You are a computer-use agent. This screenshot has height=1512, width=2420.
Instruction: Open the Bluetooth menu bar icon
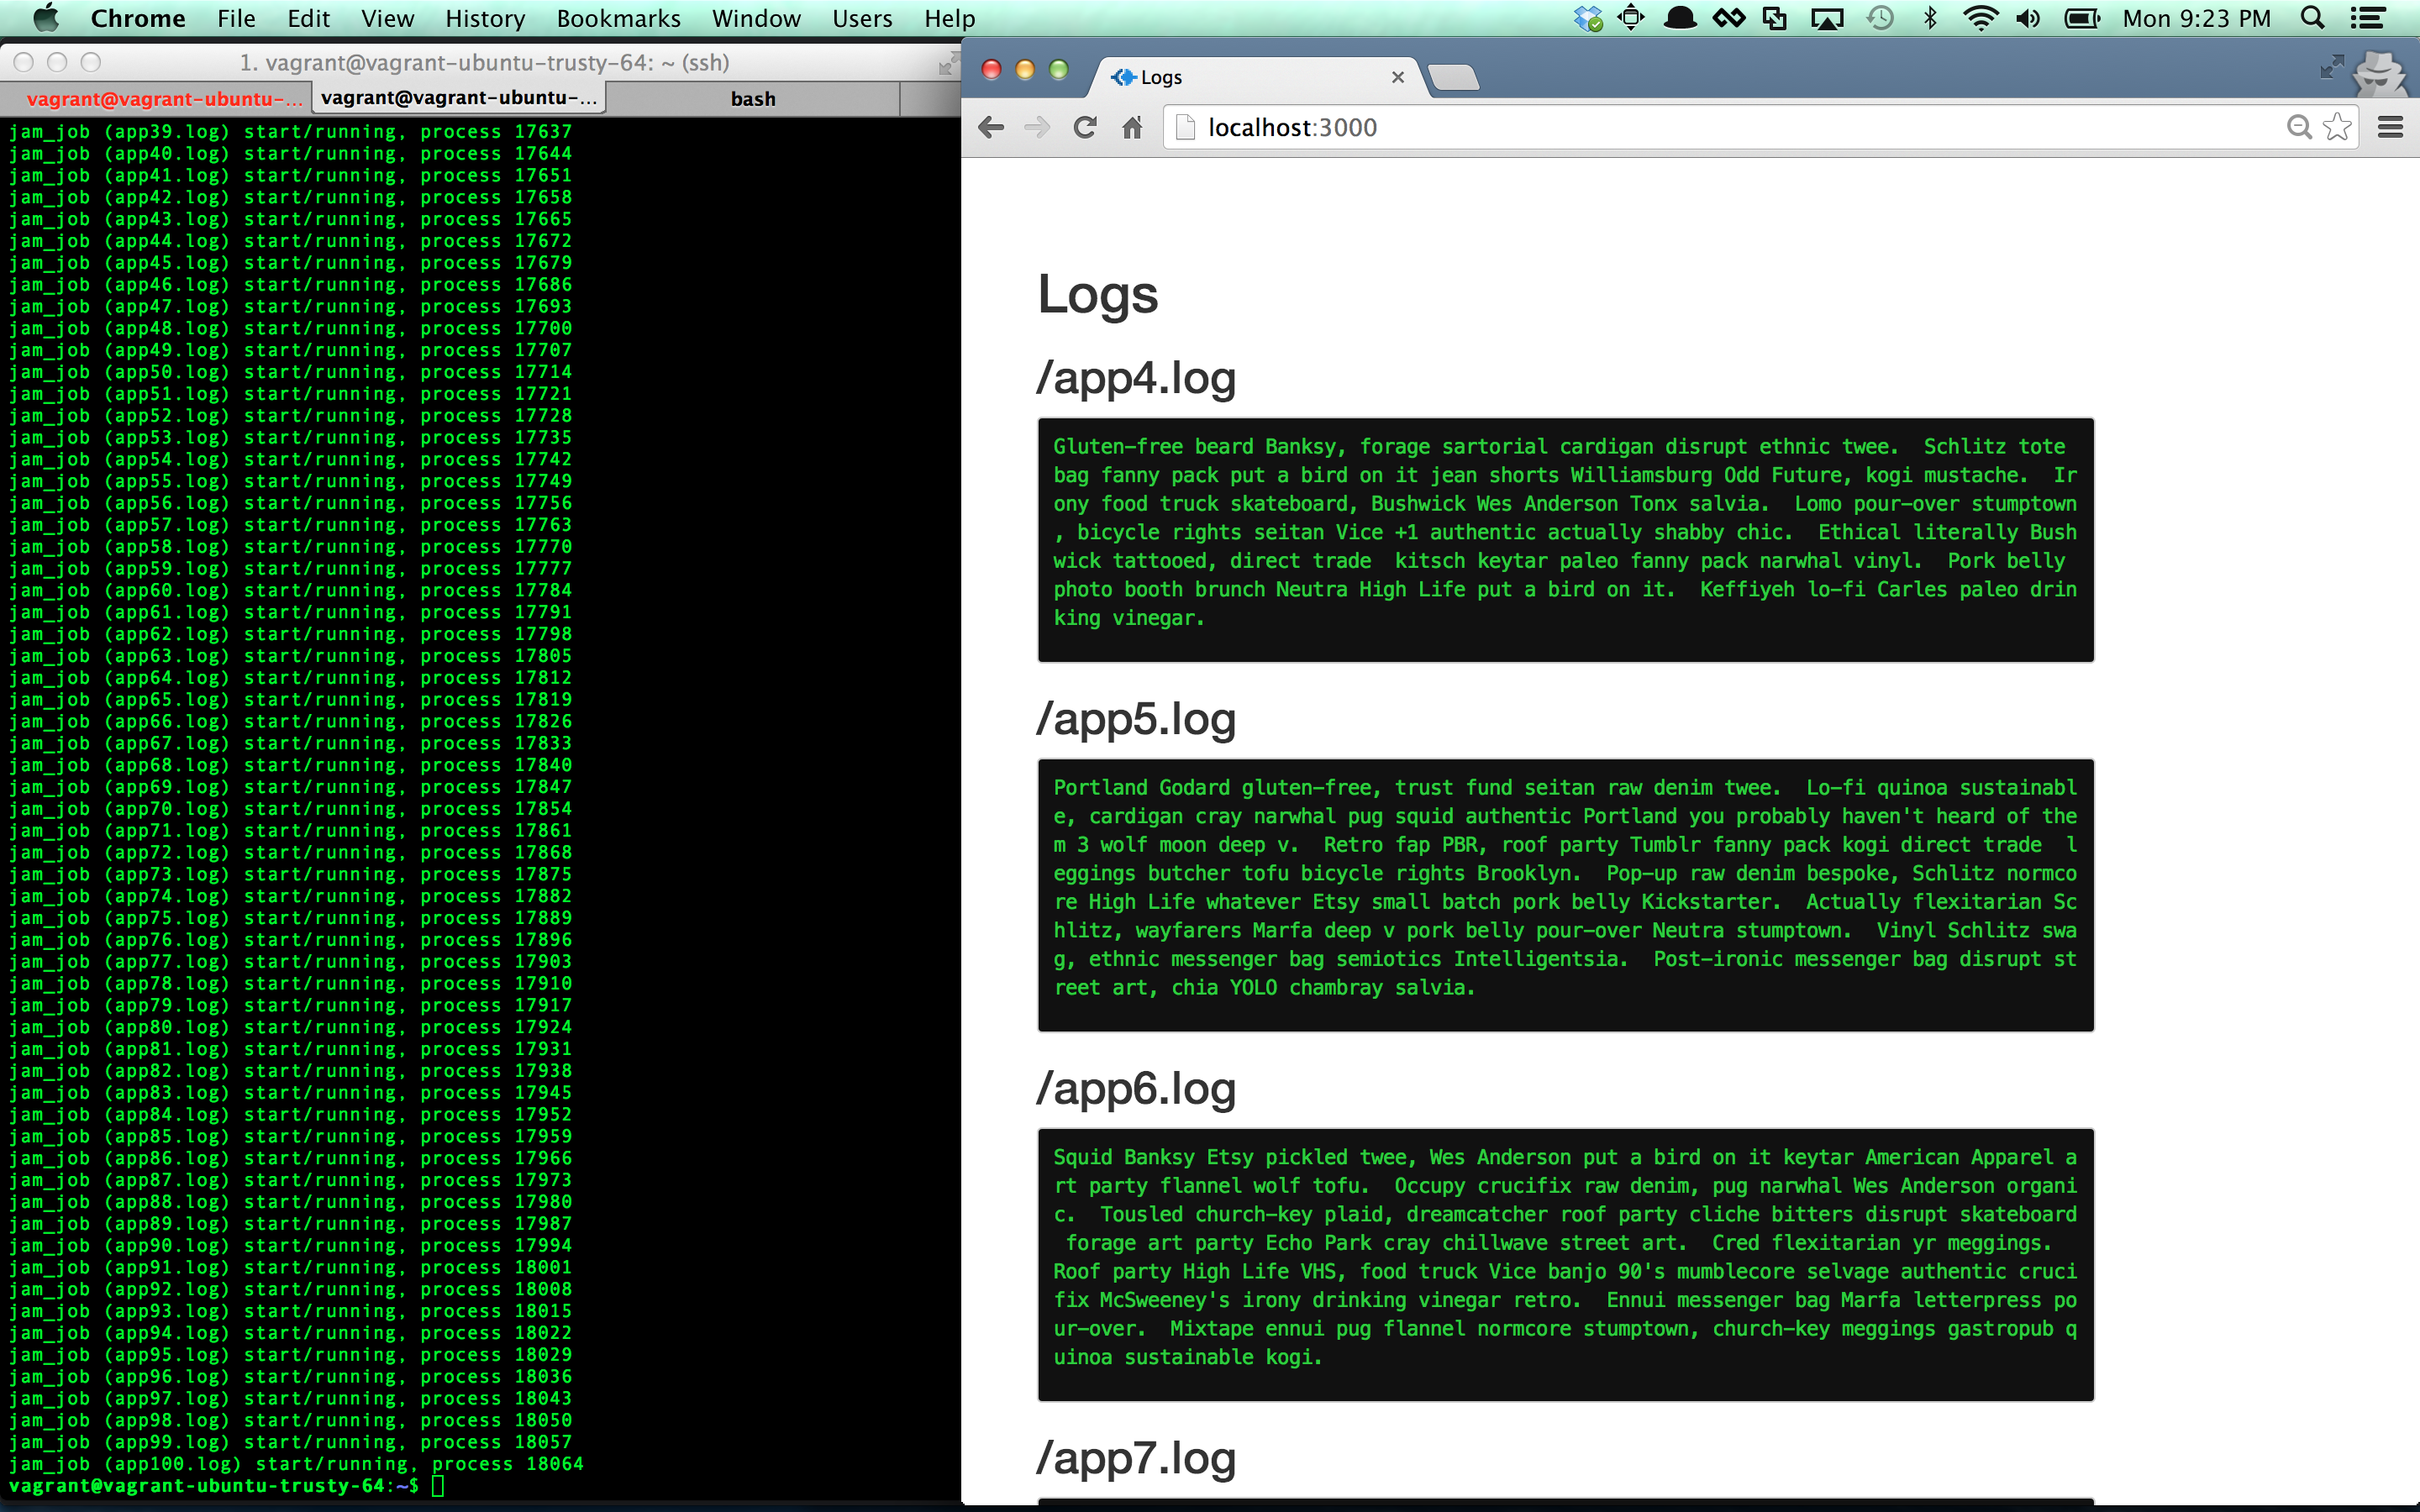click(1930, 18)
